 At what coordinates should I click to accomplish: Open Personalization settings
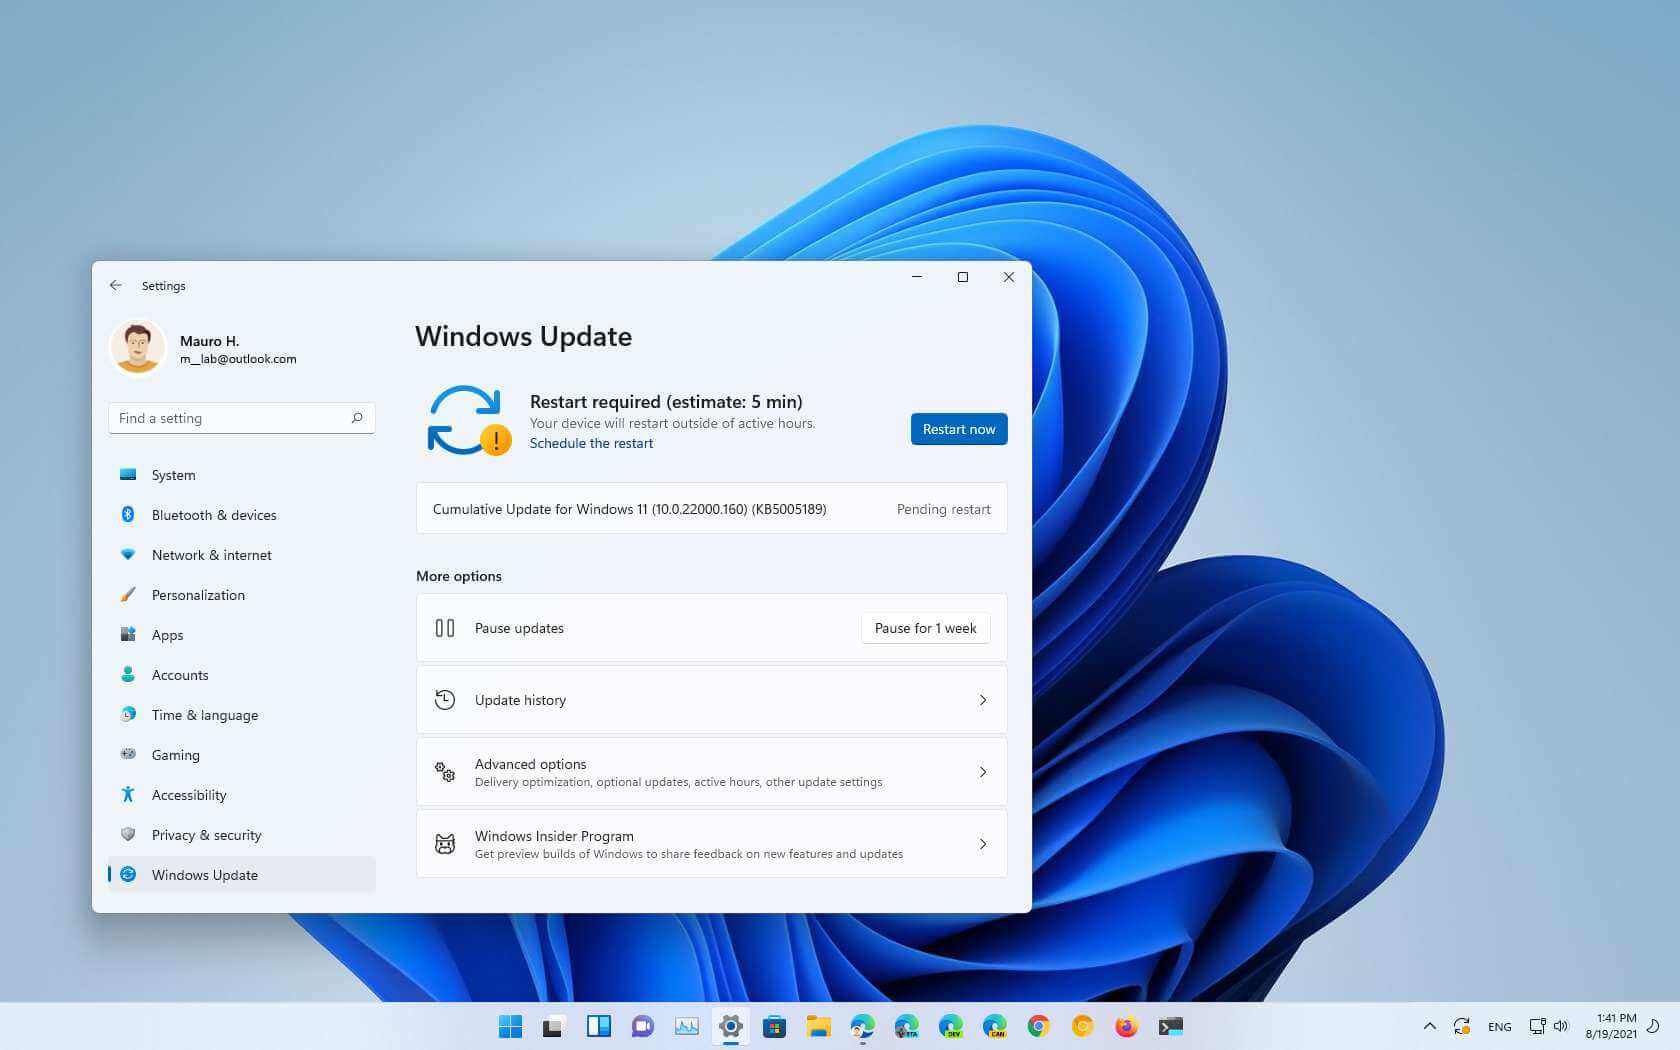click(198, 595)
